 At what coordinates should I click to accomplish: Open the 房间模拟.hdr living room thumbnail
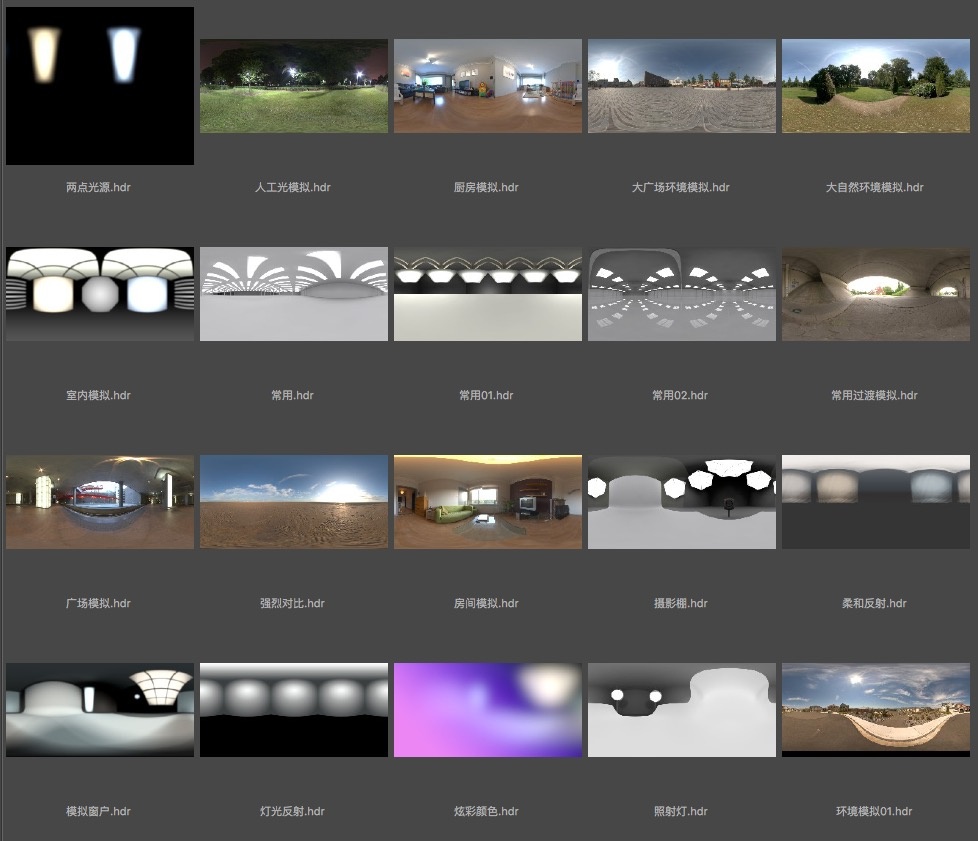coord(488,502)
